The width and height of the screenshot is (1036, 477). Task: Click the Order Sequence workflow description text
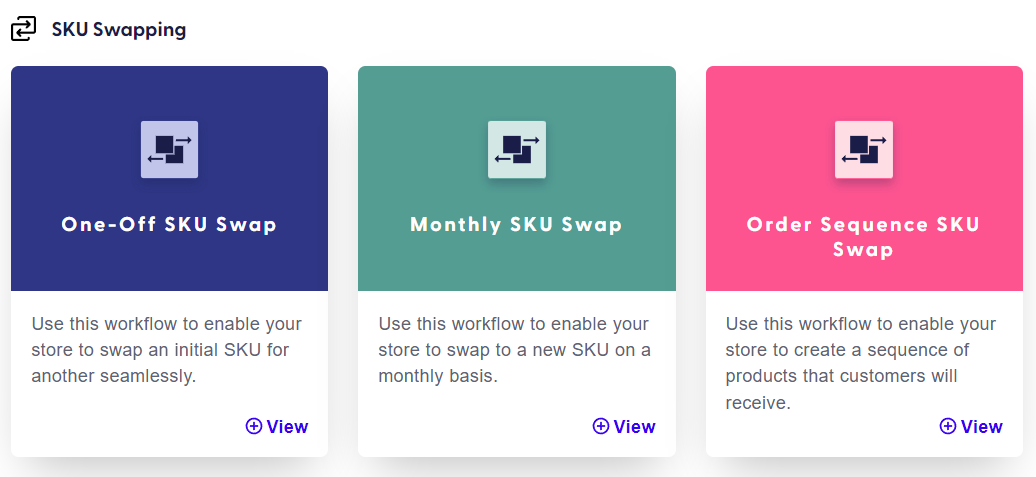tap(861, 363)
